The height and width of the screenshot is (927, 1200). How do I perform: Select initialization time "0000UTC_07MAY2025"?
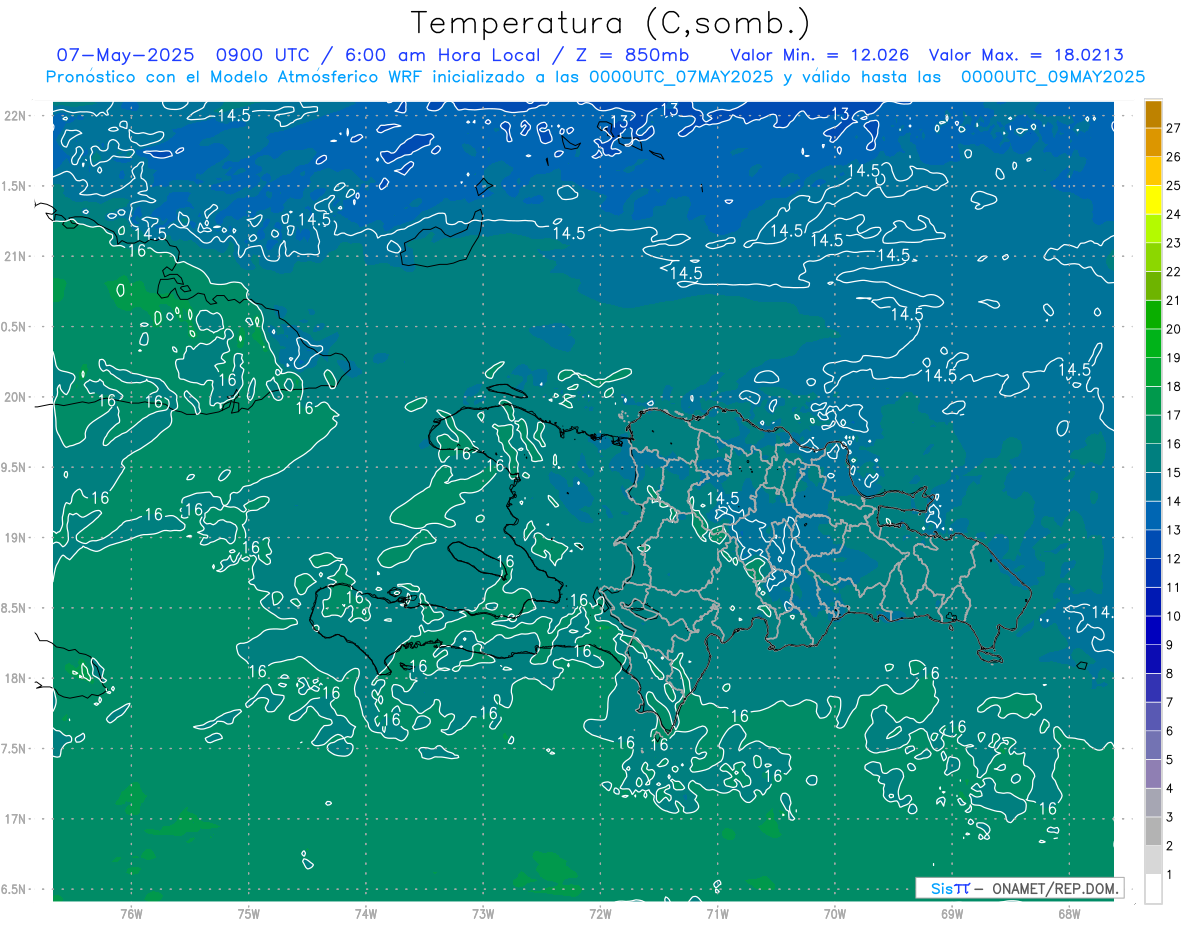(681, 77)
